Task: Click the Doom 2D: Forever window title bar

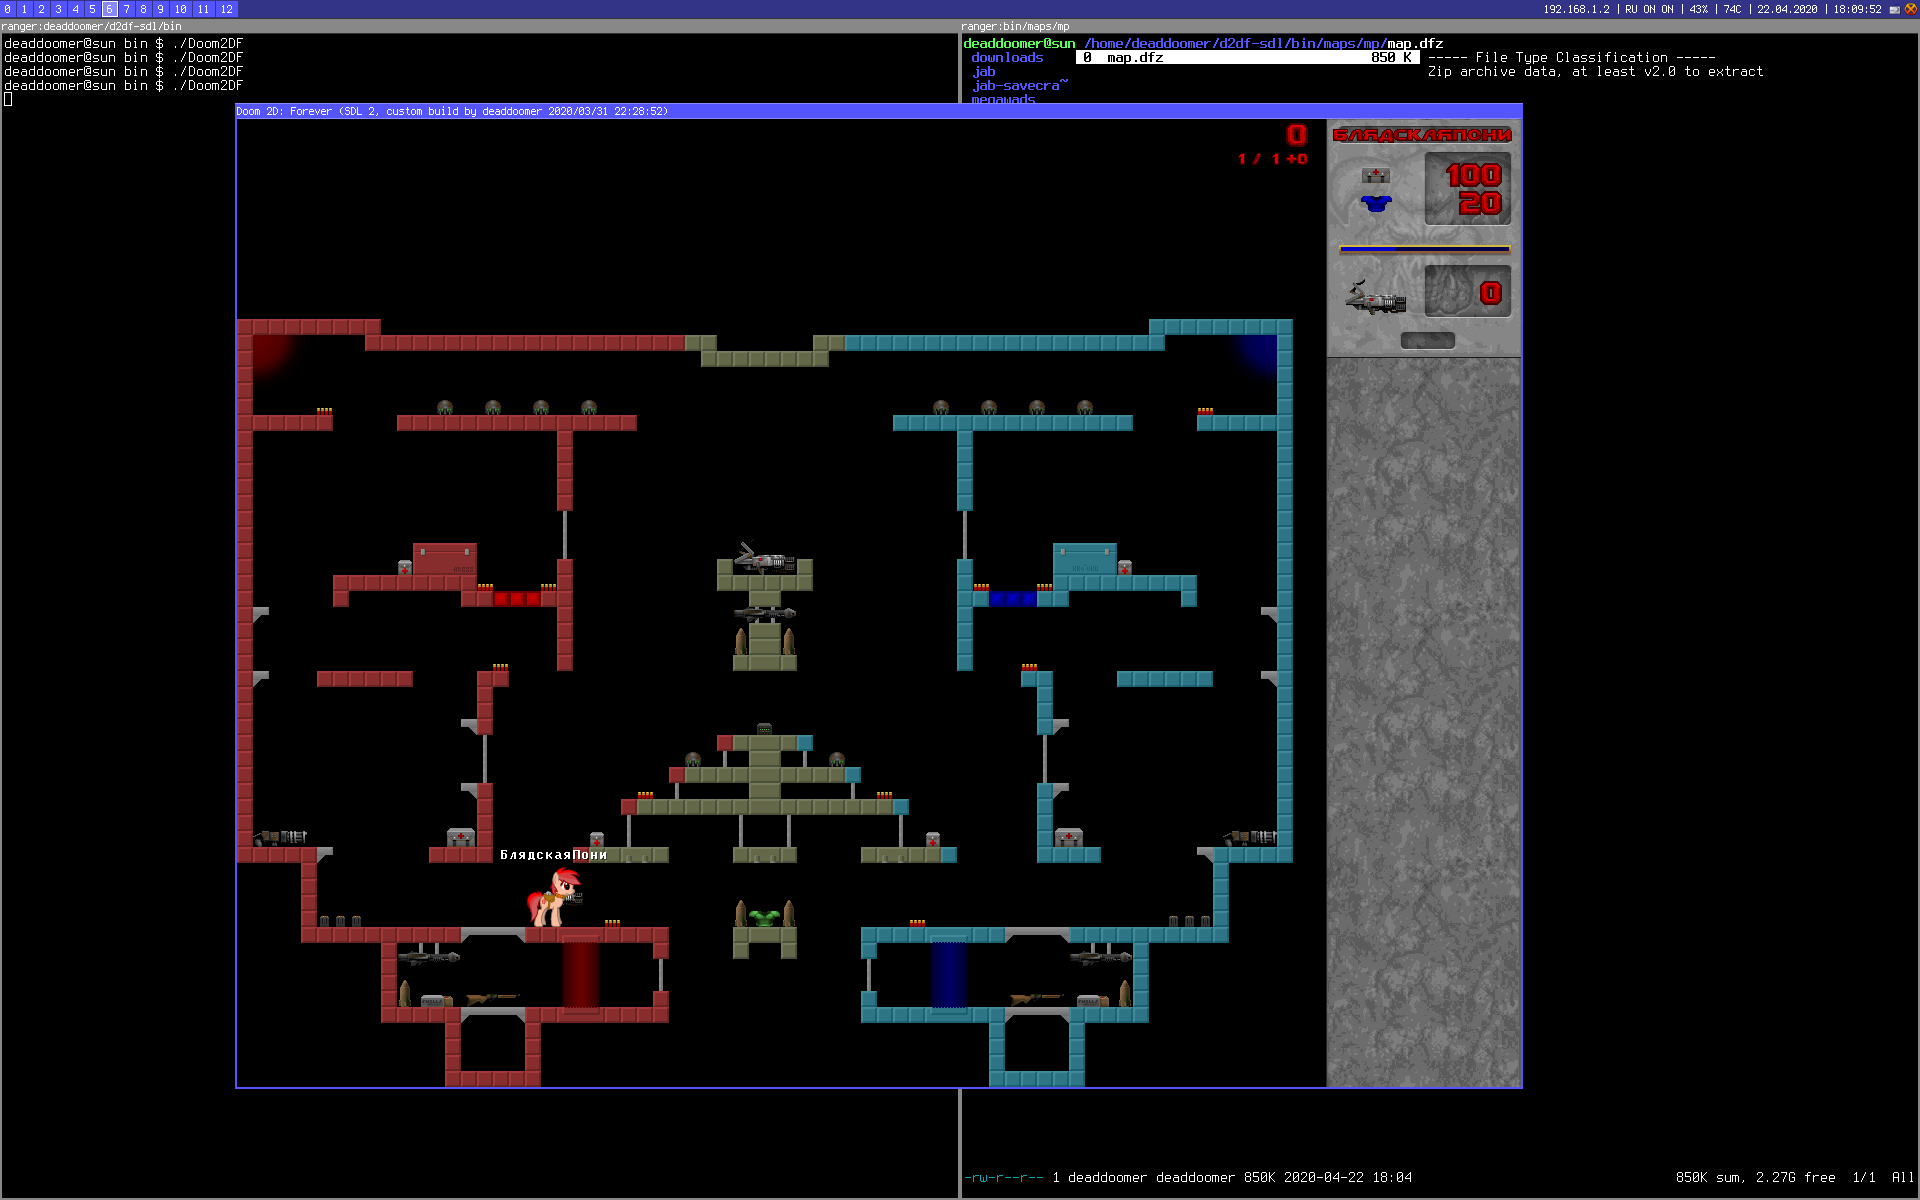Action: 879,111
